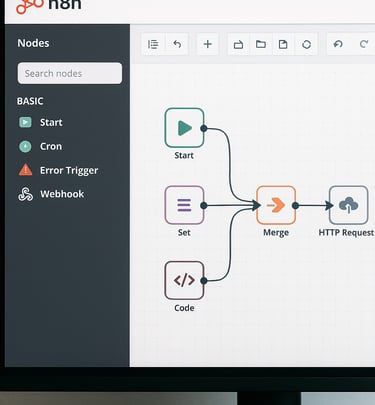Click the "Set" label under the purple node
This screenshot has width=375, height=405.
184,232
